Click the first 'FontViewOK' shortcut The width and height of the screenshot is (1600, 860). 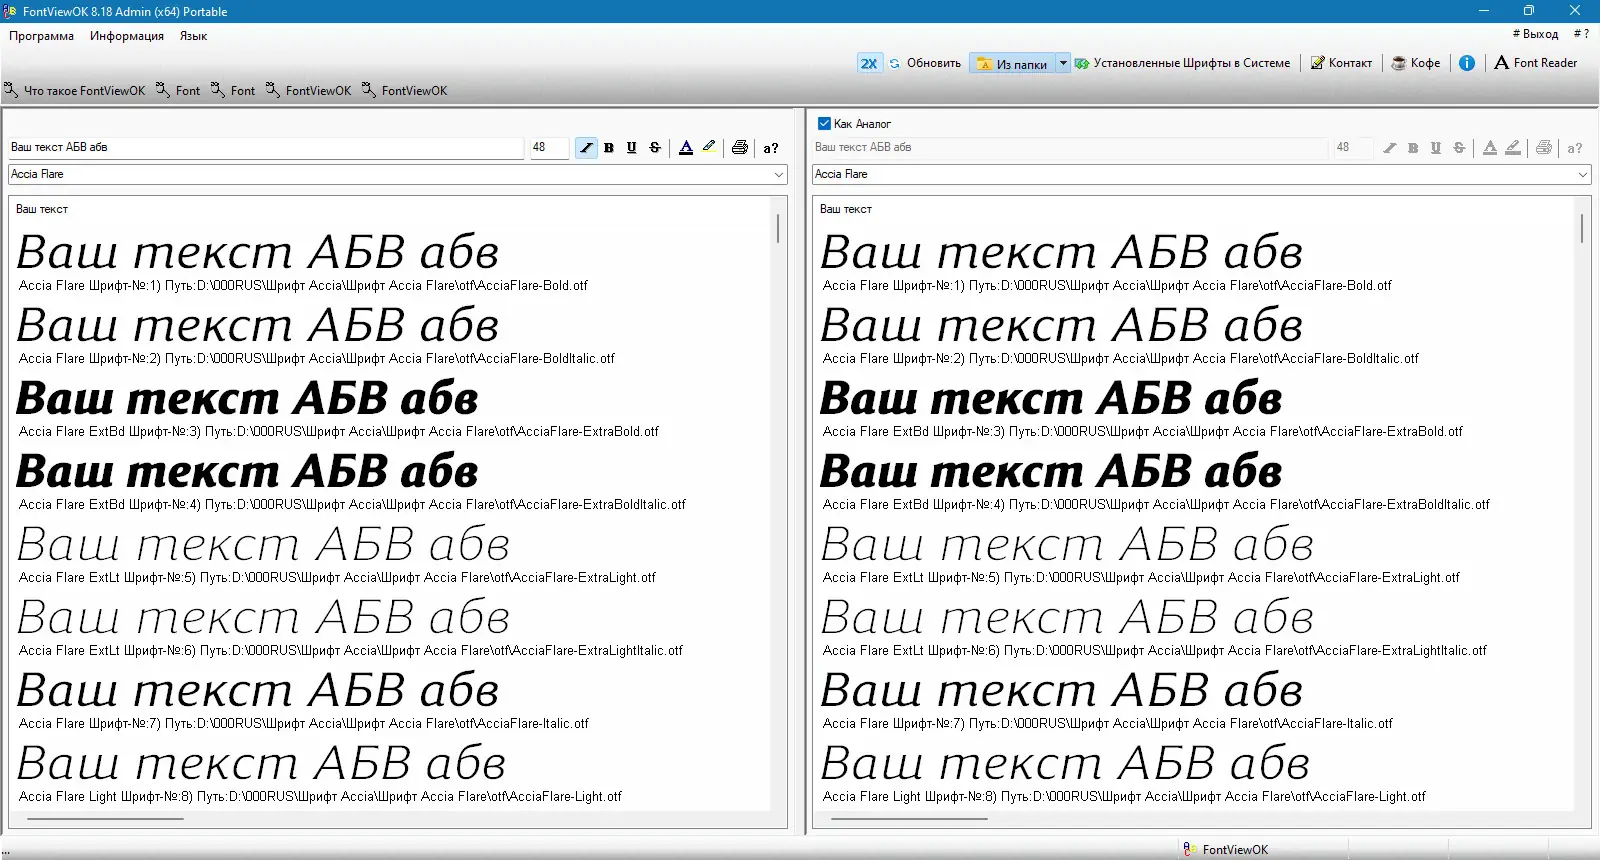pos(308,91)
